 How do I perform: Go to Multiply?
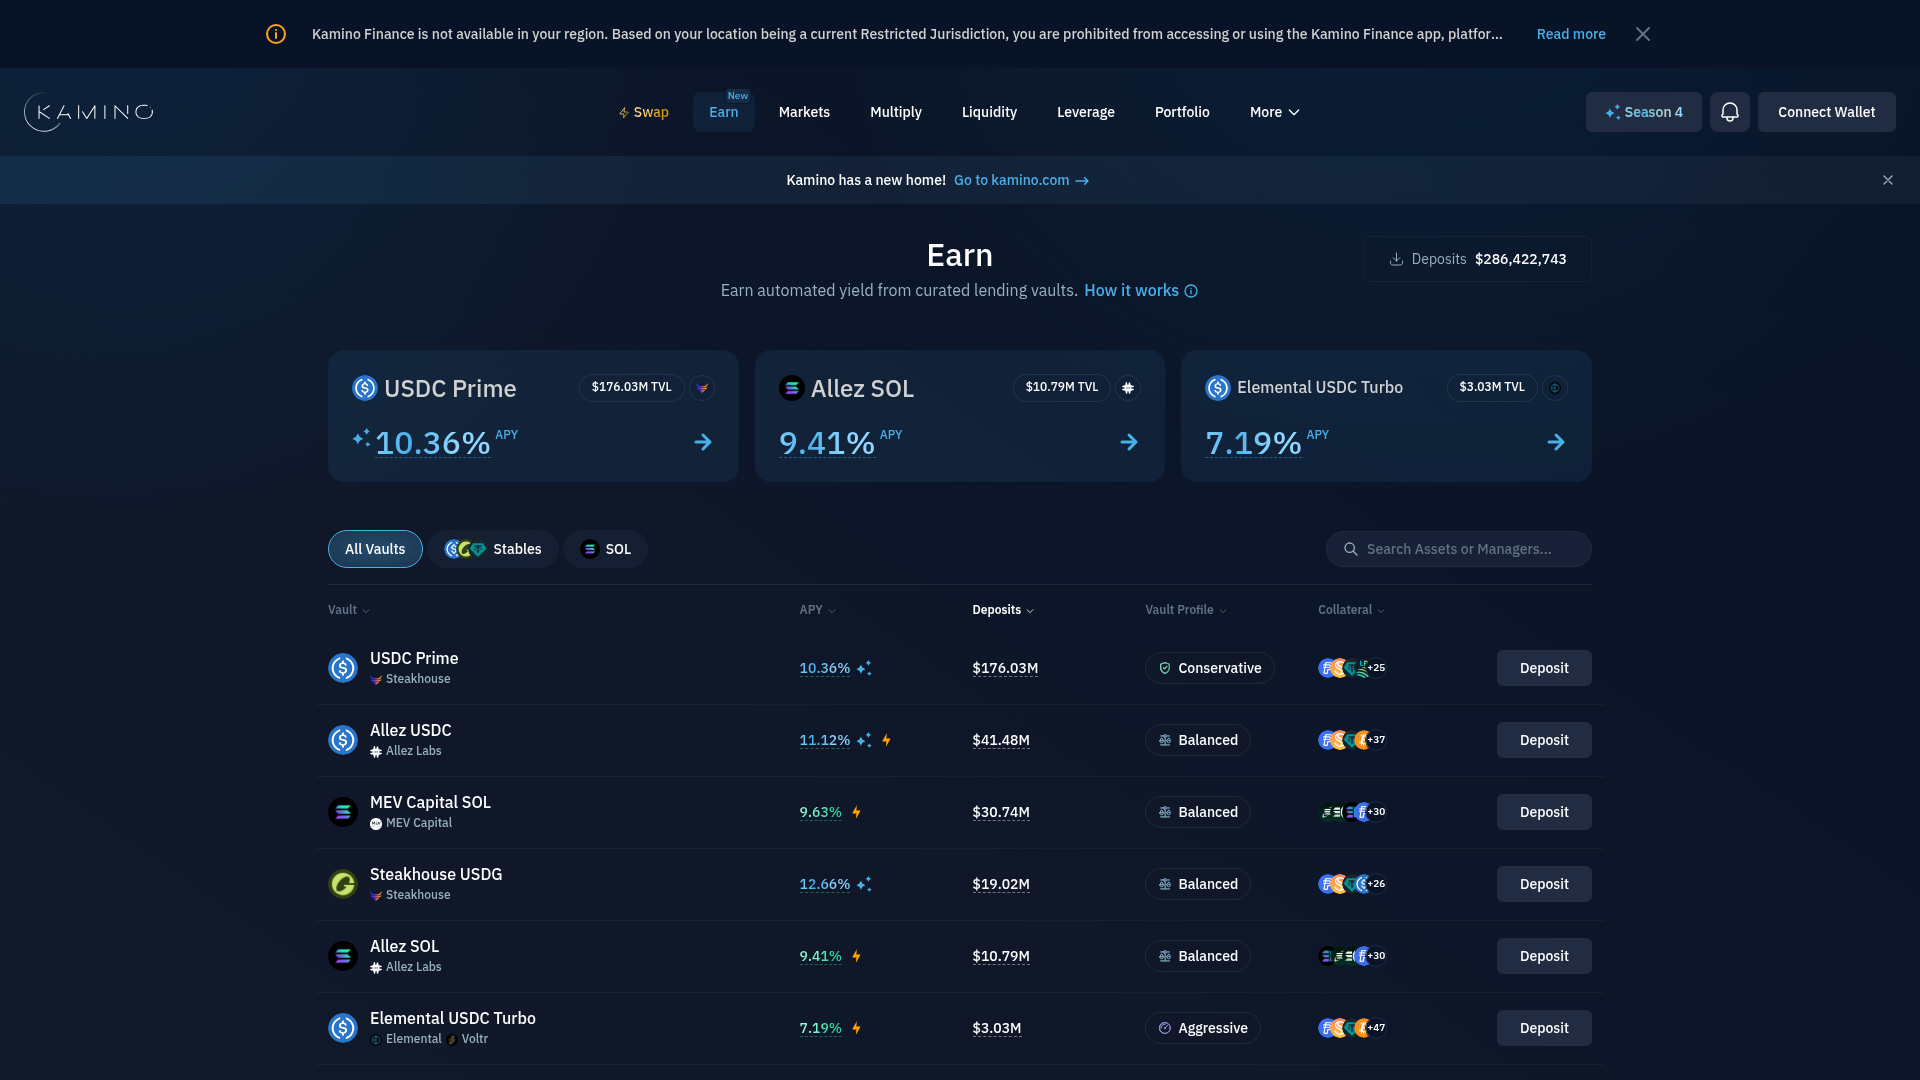point(896,112)
